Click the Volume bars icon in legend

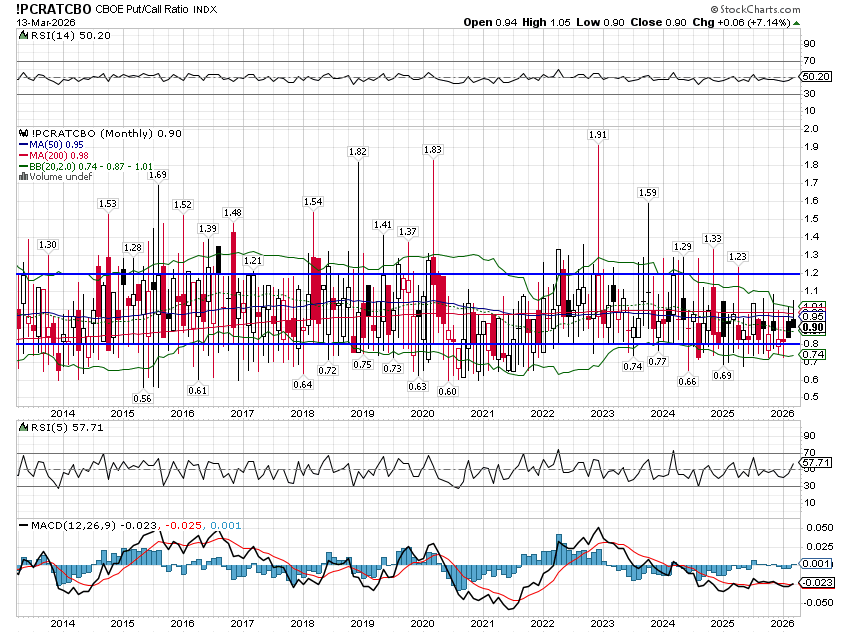(x=25, y=177)
